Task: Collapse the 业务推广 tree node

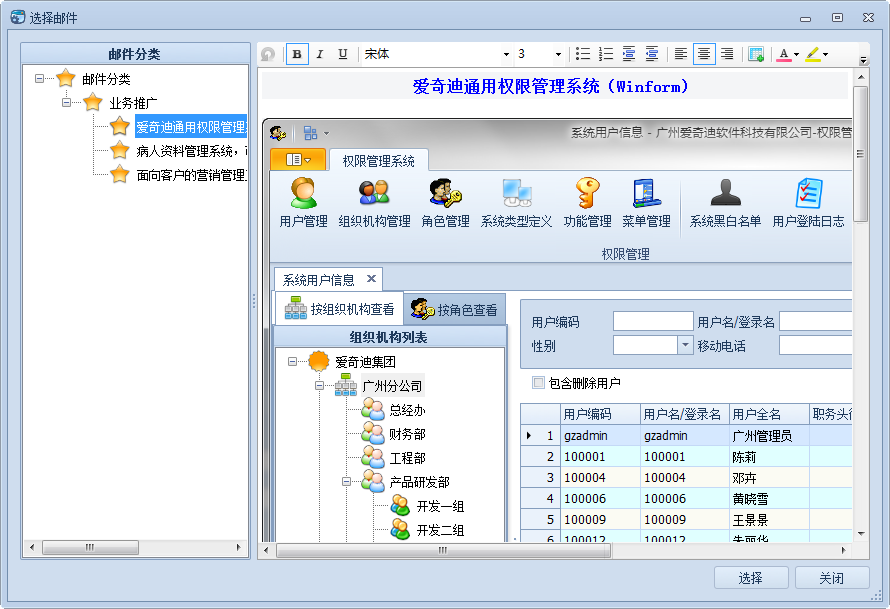Action: point(66,103)
